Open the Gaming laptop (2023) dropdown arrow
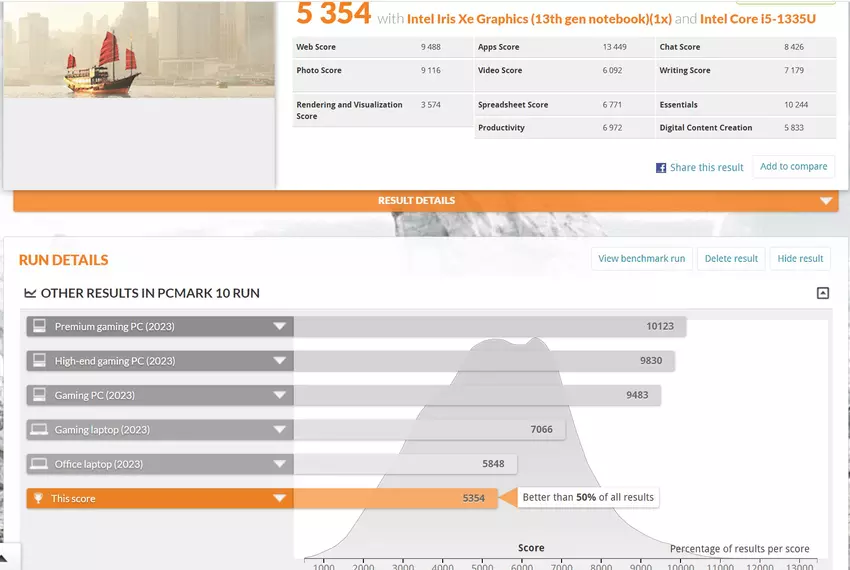The image size is (850, 570). [280, 429]
